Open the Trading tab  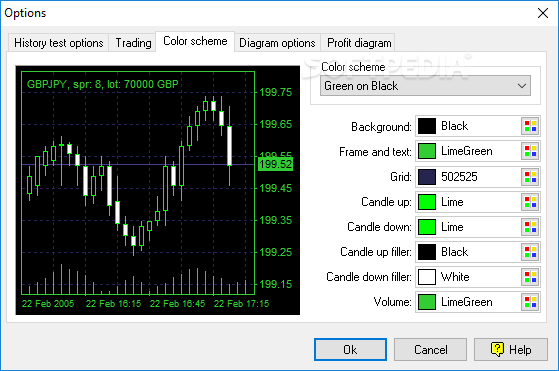point(133,43)
